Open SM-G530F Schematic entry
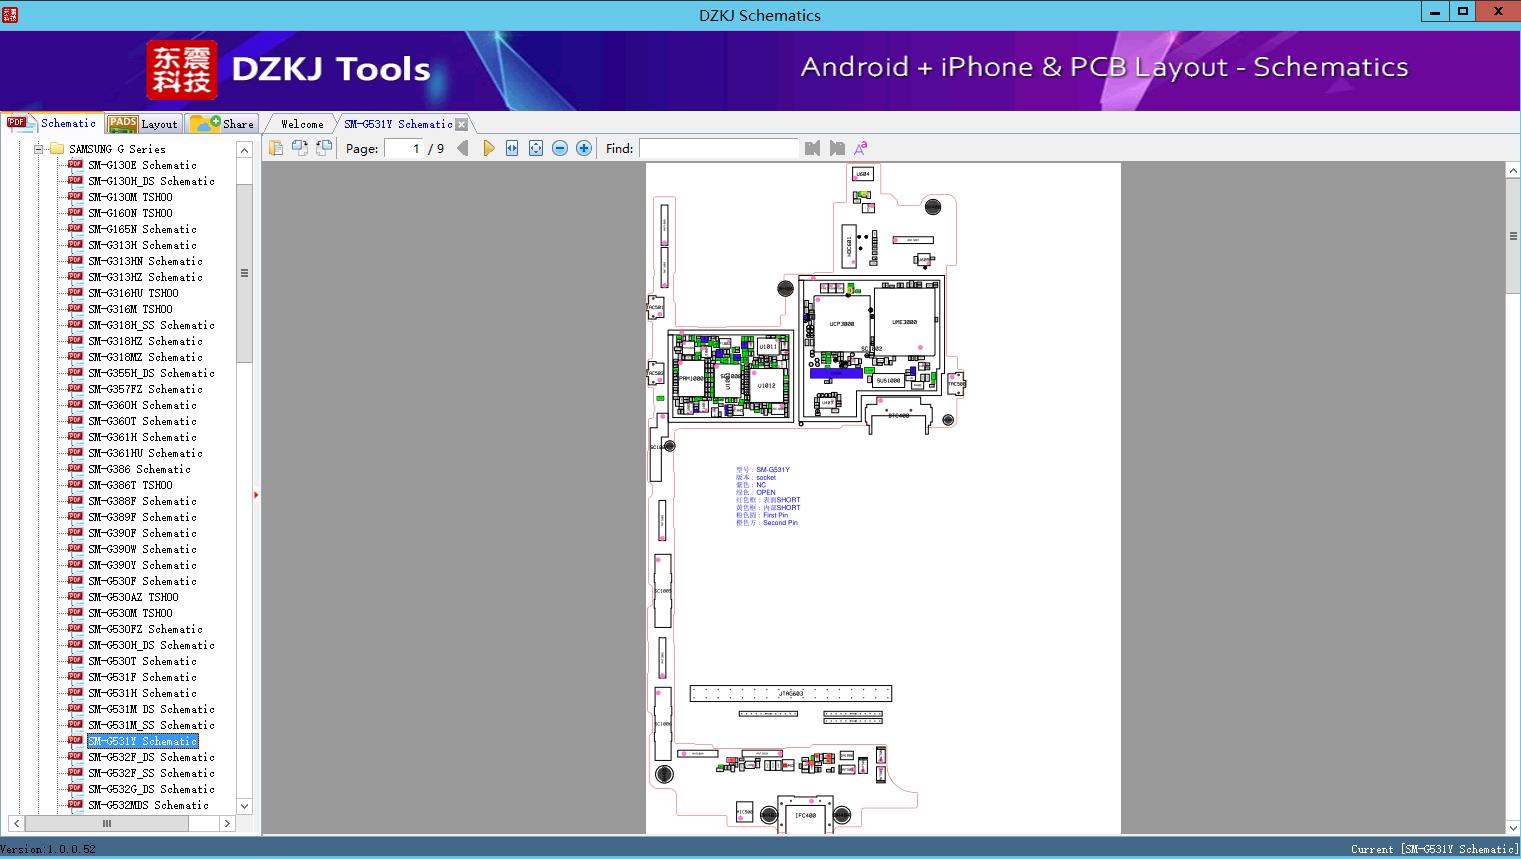Viewport: 1521px width, 859px height. pyautogui.click(x=142, y=581)
